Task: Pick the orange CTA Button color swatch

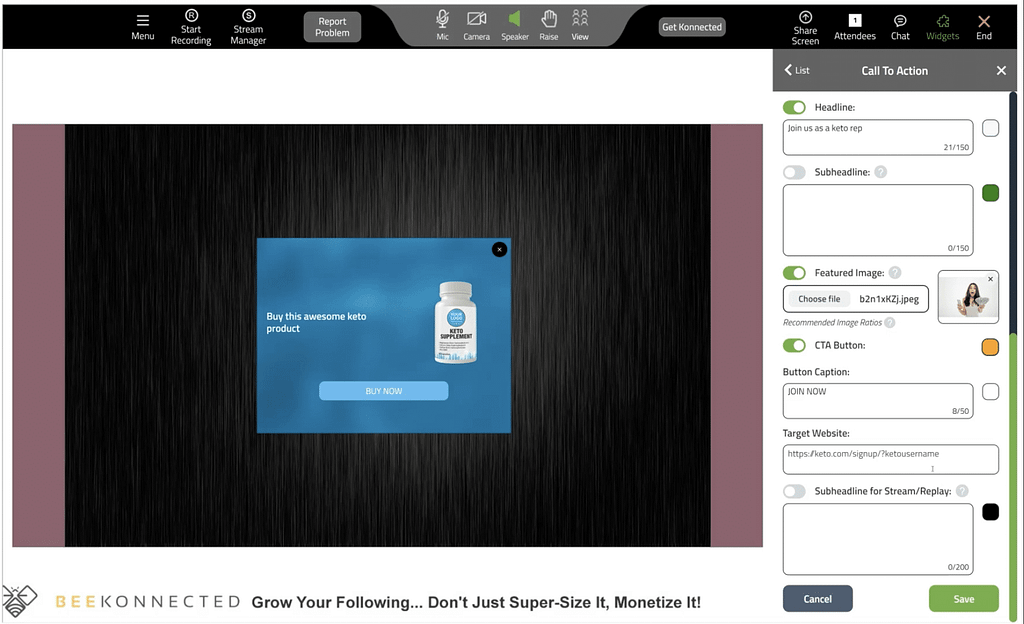Action: [x=990, y=347]
